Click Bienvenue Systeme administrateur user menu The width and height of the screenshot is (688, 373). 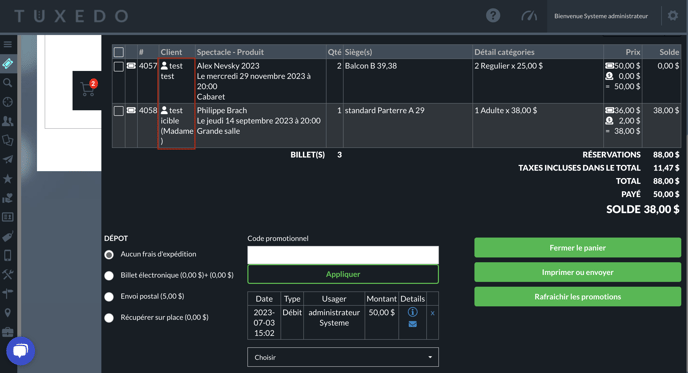[x=601, y=16]
